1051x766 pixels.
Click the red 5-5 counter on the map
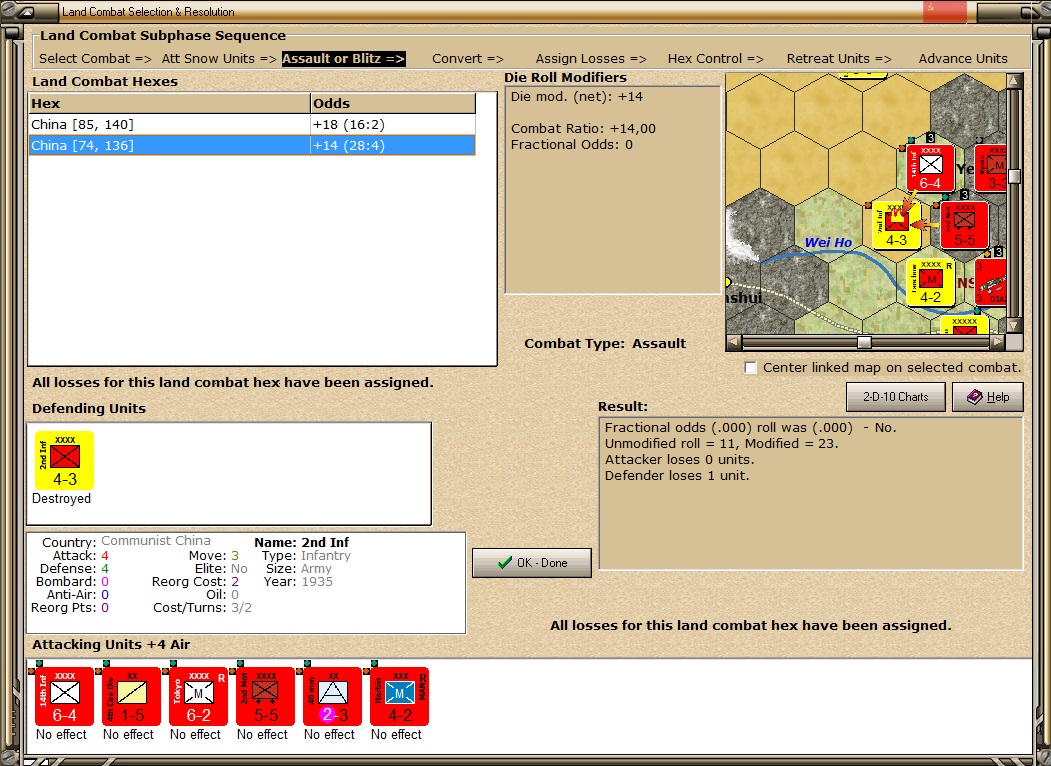coord(965,226)
